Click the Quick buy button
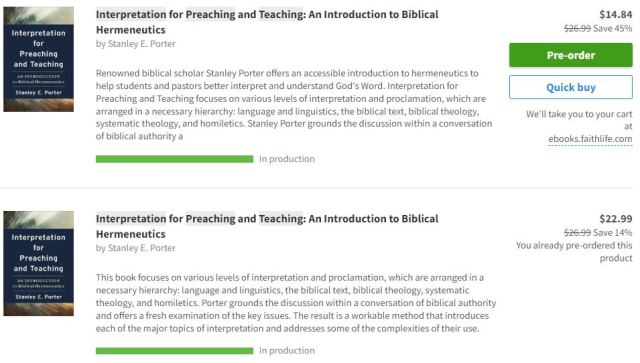Image resolution: width=640 pixels, height=363 pixels. [x=571, y=87]
